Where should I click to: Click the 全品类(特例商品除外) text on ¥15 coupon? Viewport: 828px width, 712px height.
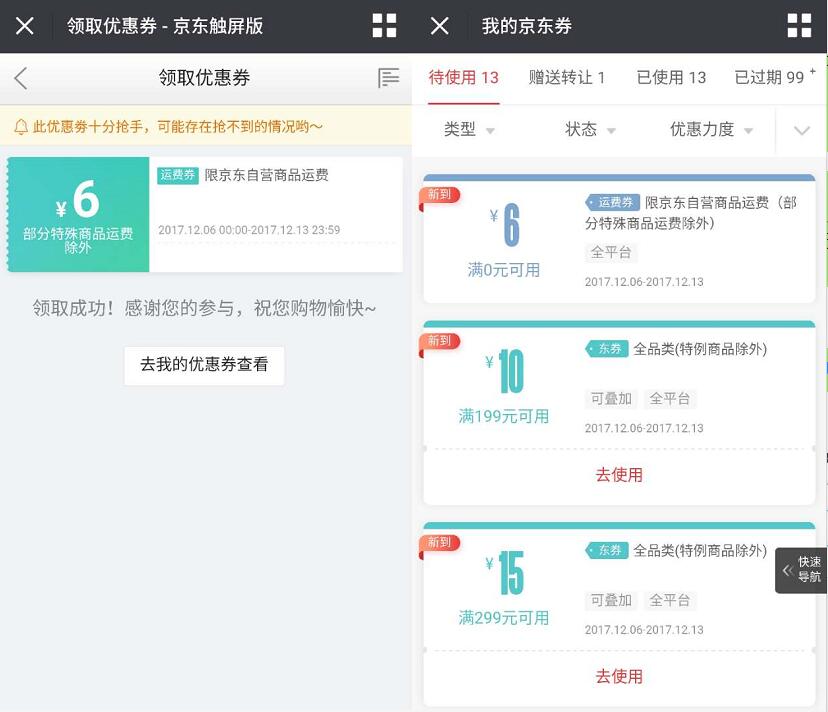(x=700, y=551)
